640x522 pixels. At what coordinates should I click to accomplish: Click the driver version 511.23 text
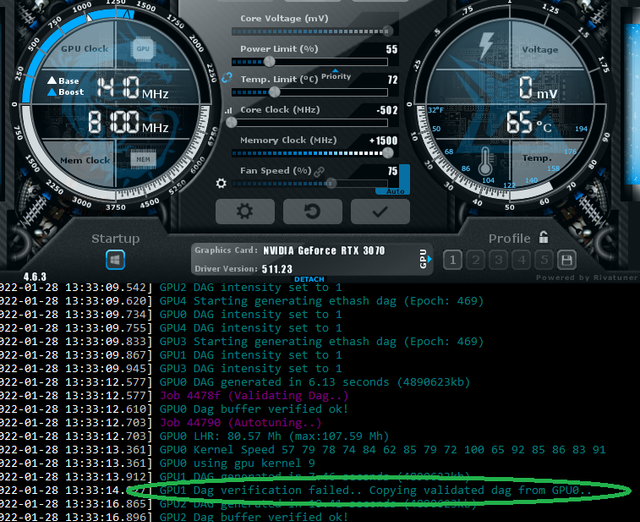tap(277, 269)
